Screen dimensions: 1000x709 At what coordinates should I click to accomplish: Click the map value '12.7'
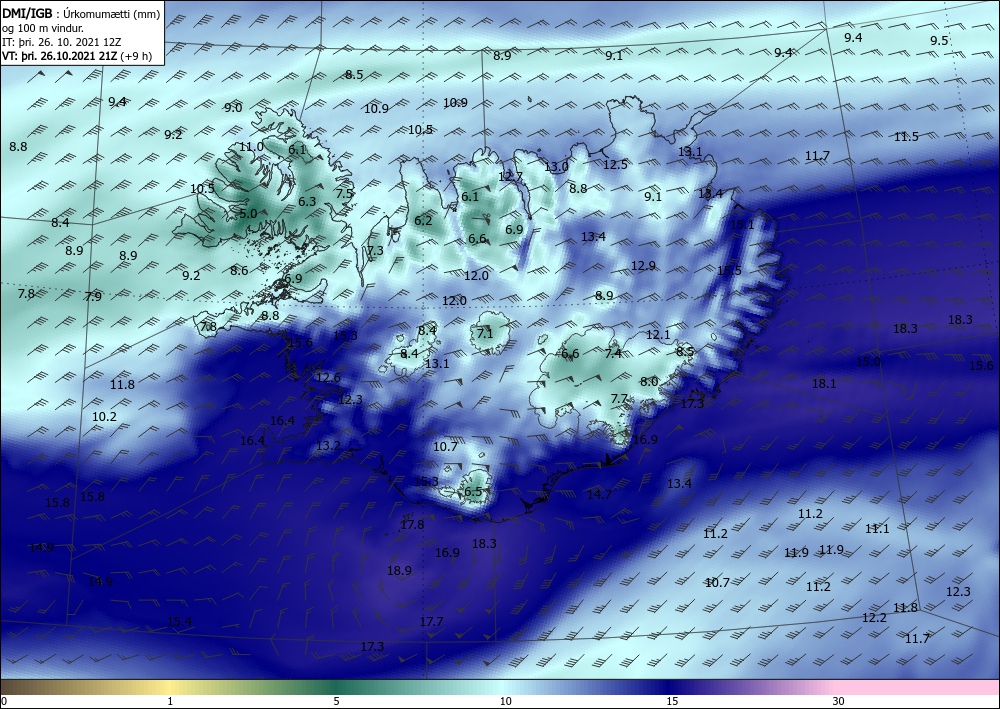pos(510,177)
